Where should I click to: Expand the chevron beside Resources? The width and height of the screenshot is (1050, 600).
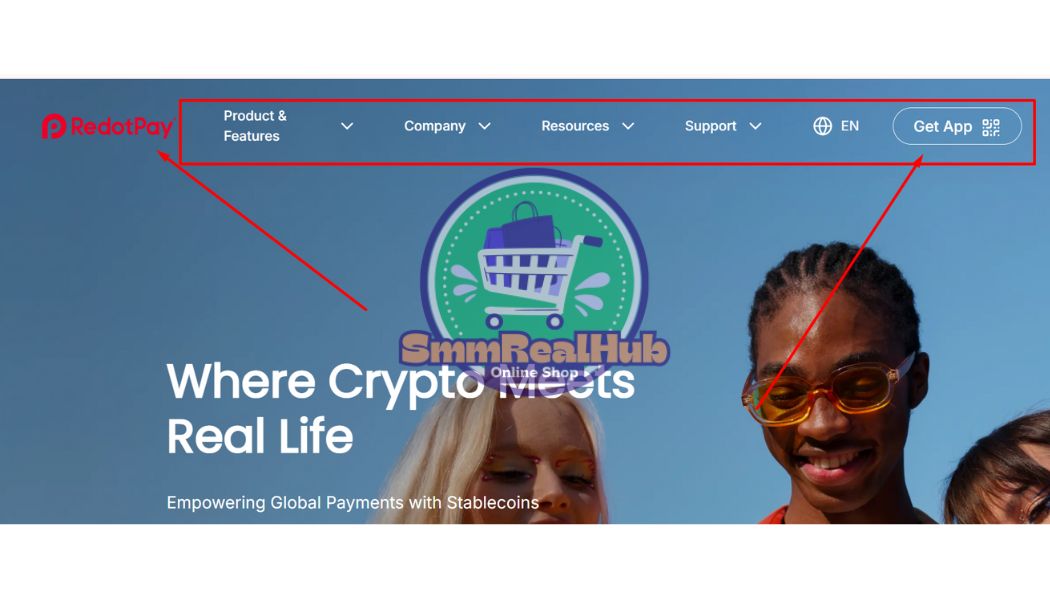point(628,126)
